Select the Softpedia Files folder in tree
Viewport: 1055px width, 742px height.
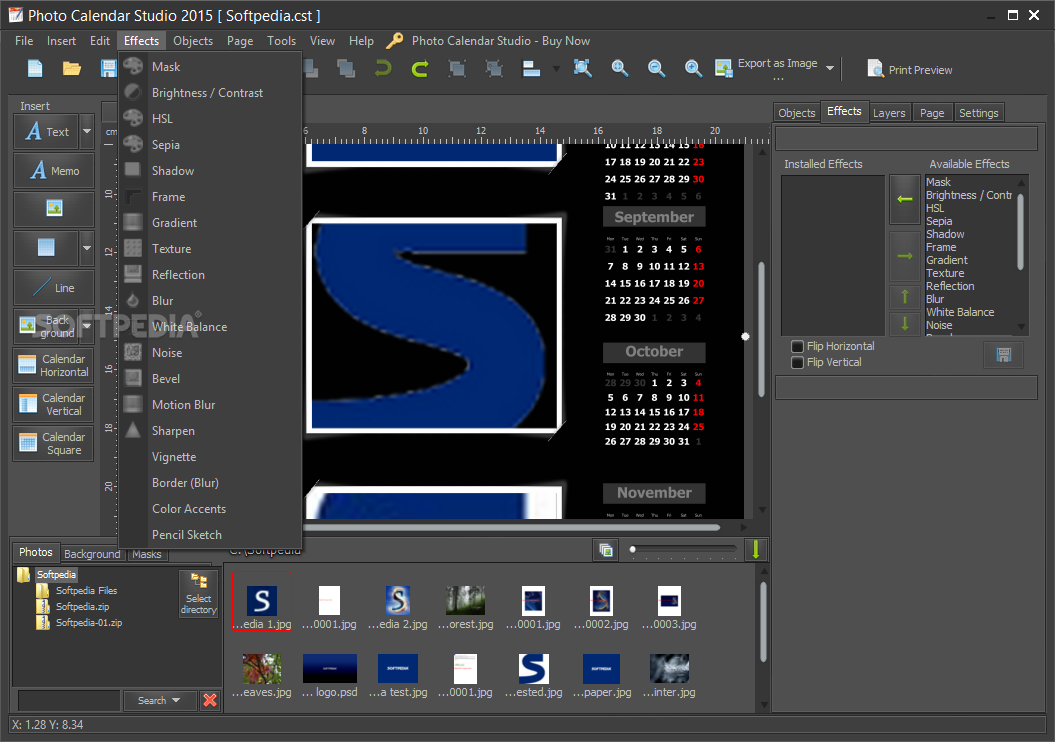coord(86,591)
